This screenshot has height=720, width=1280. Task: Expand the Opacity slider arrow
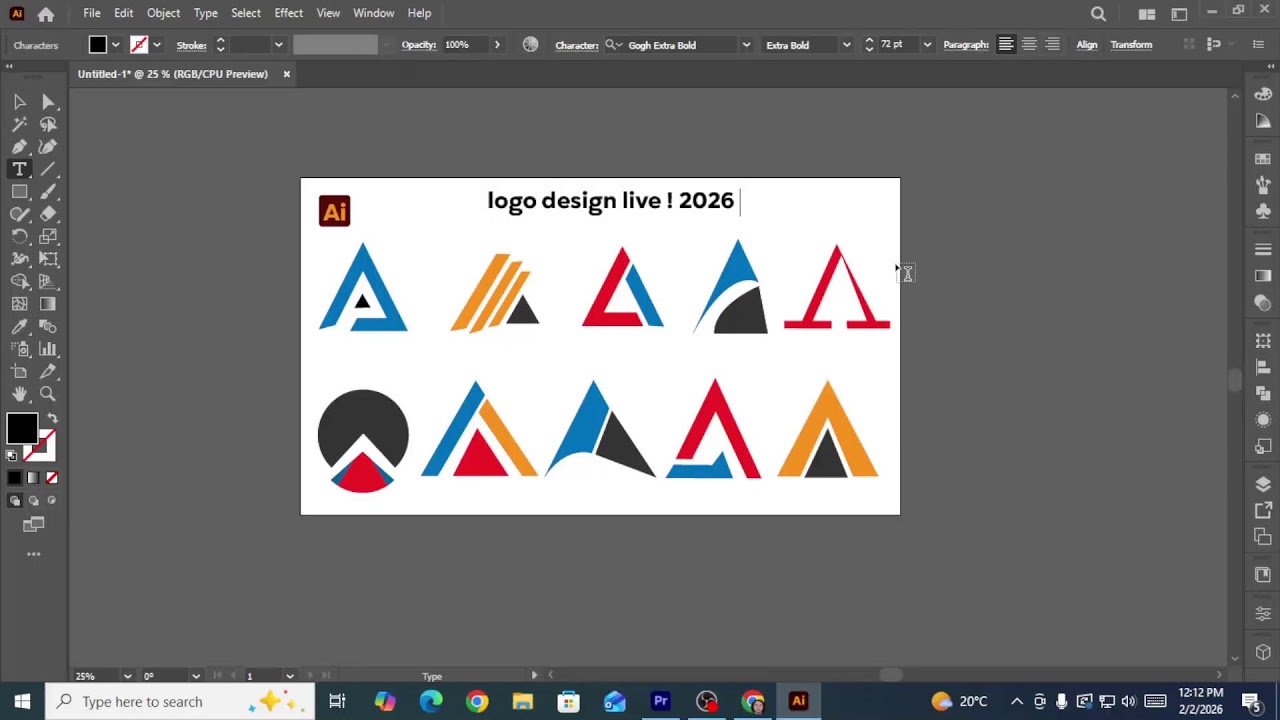(497, 45)
